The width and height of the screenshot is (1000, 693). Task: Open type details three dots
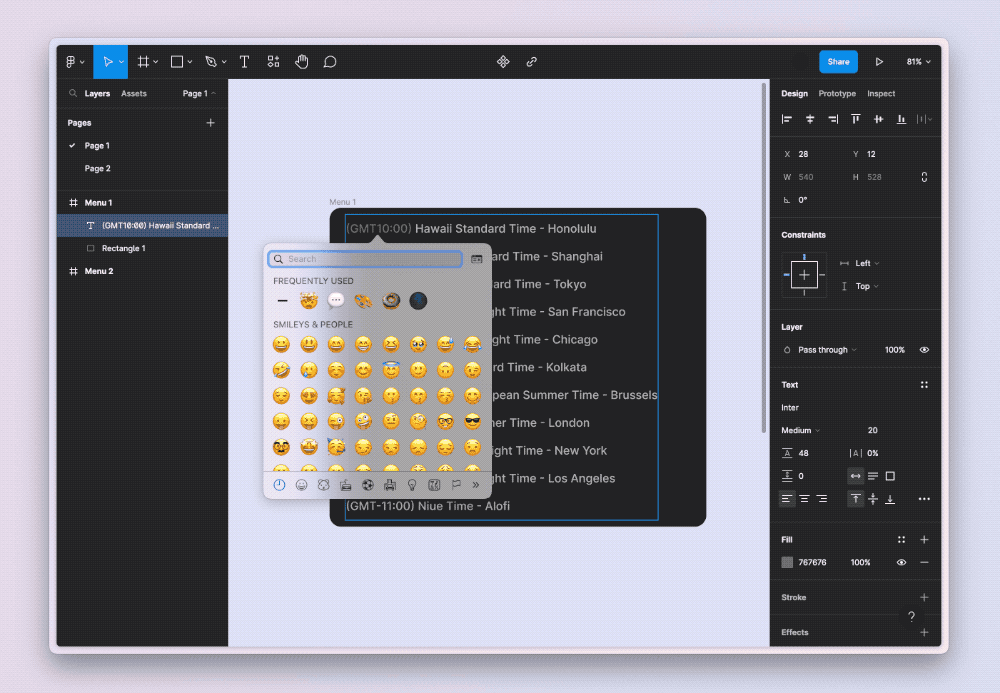tap(924, 499)
